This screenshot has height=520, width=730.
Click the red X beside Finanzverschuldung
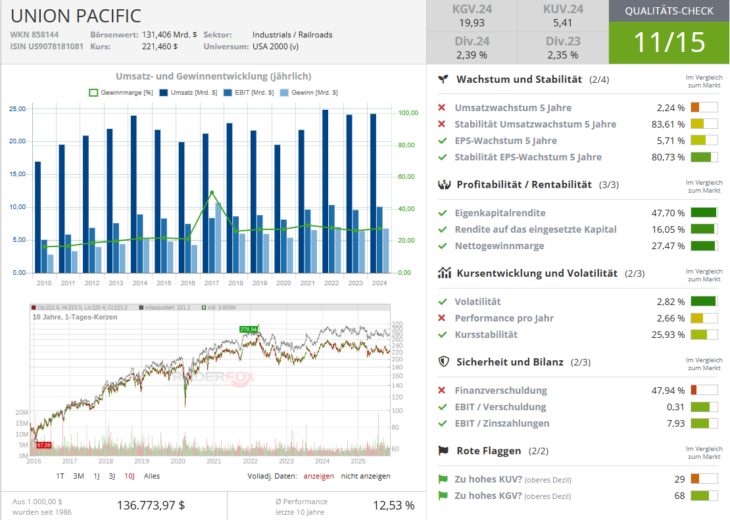(x=443, y=391)
